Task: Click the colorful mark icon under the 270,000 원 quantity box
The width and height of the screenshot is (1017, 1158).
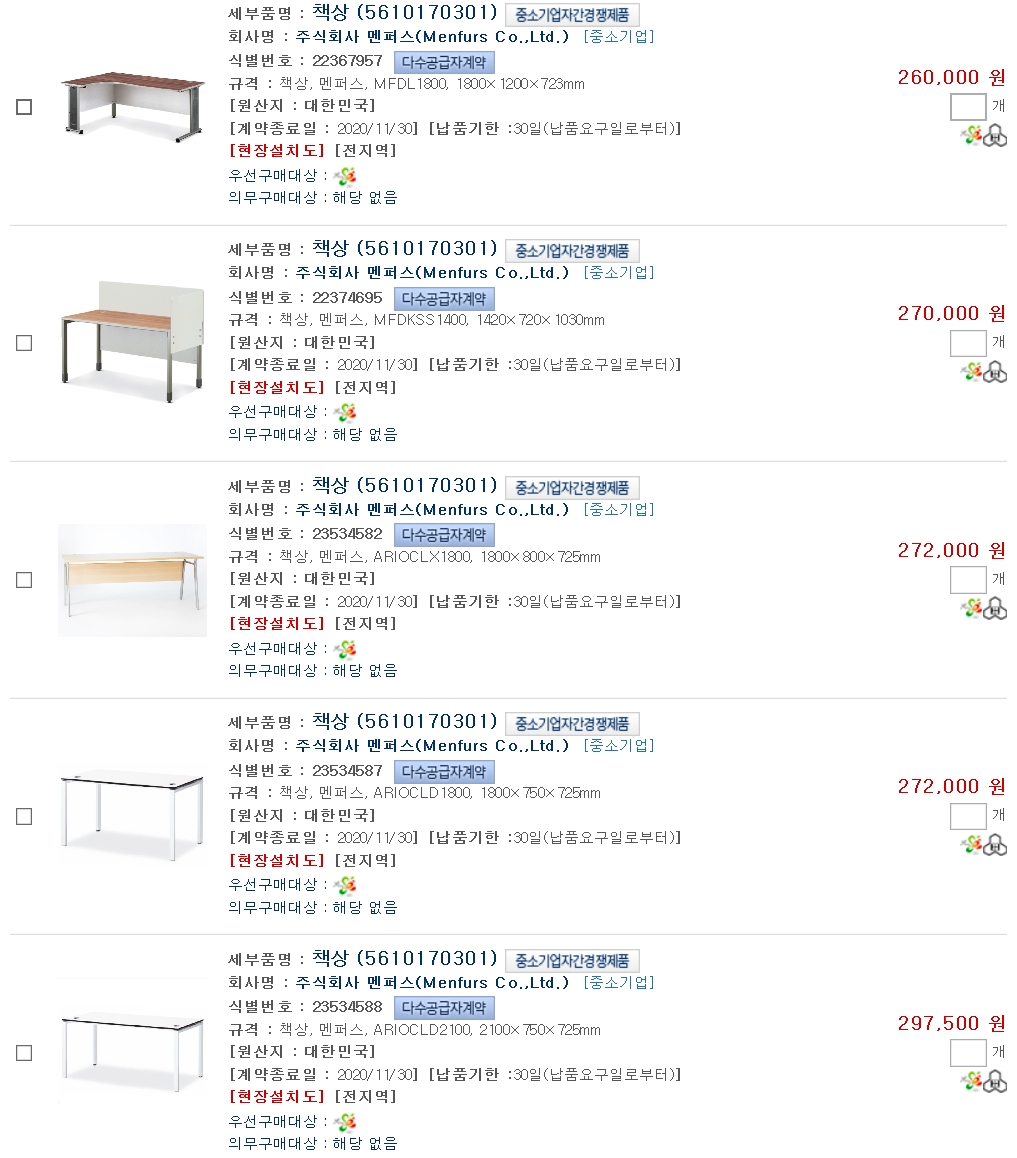Action: (x=972, y=372)
